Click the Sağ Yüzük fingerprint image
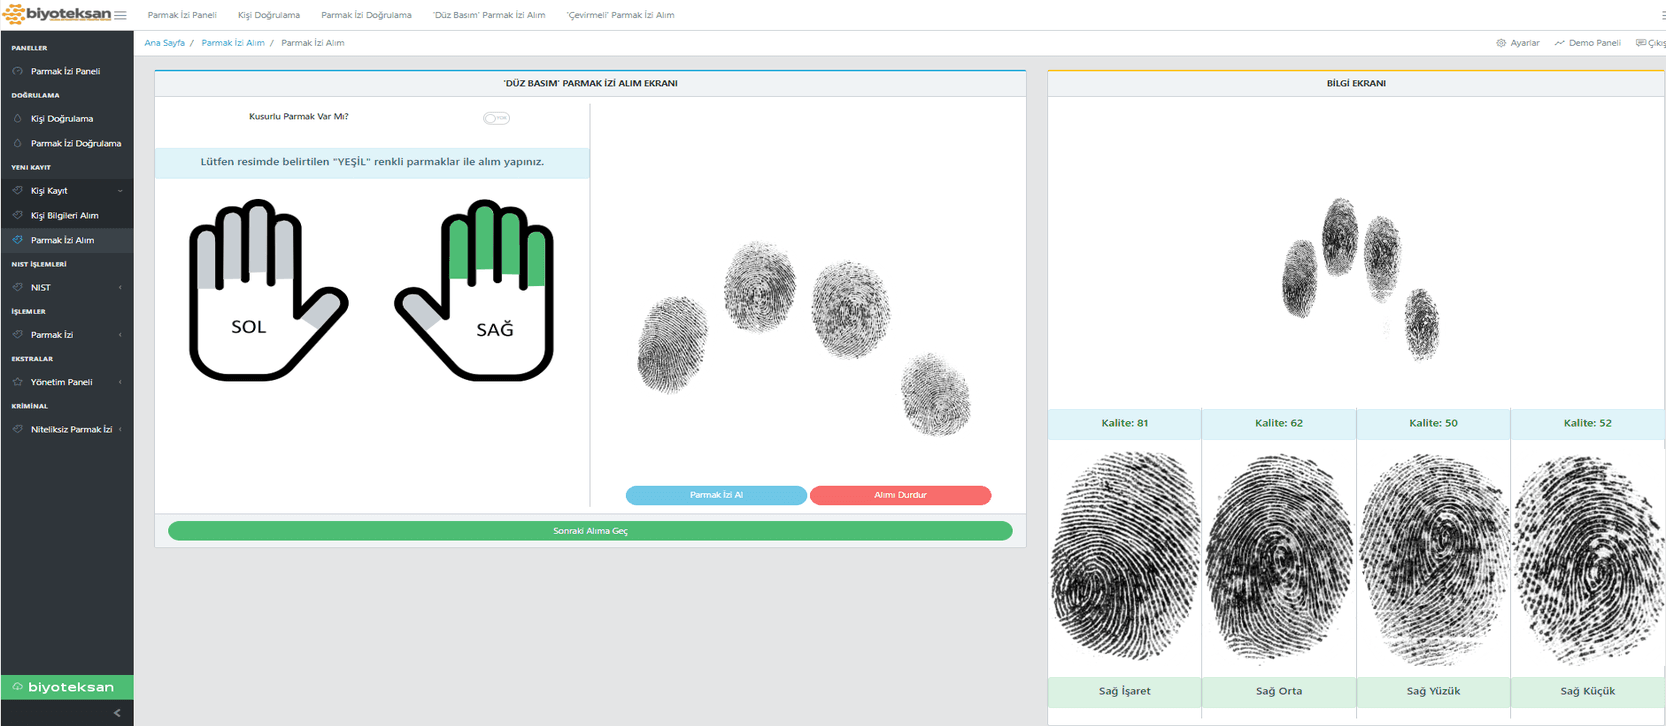This screenshot has width=1666, height=726. (1432, 558)
